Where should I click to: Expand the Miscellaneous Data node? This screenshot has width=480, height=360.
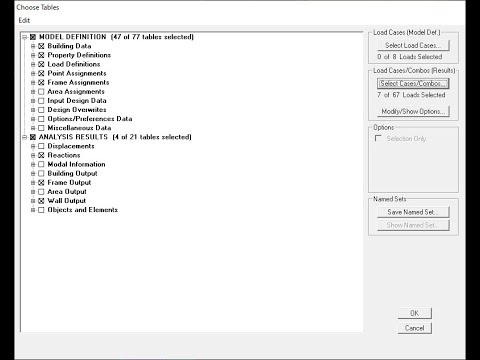click(x=33, y=128)
